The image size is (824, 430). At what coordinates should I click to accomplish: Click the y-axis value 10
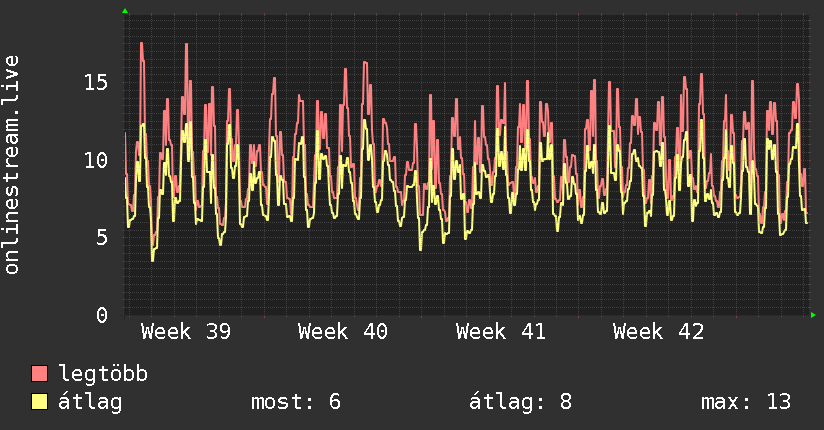[x=96, y=160]
